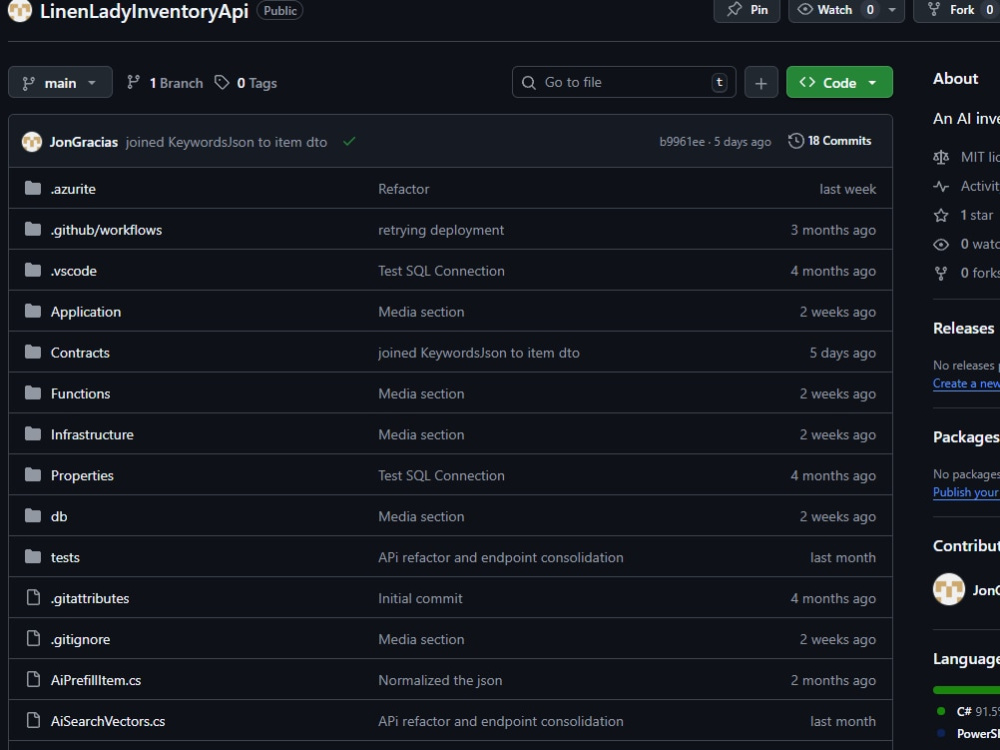Click the star icon in About
The width and height of the screenshot is (1000, 750).
click(x=941, y=216)
